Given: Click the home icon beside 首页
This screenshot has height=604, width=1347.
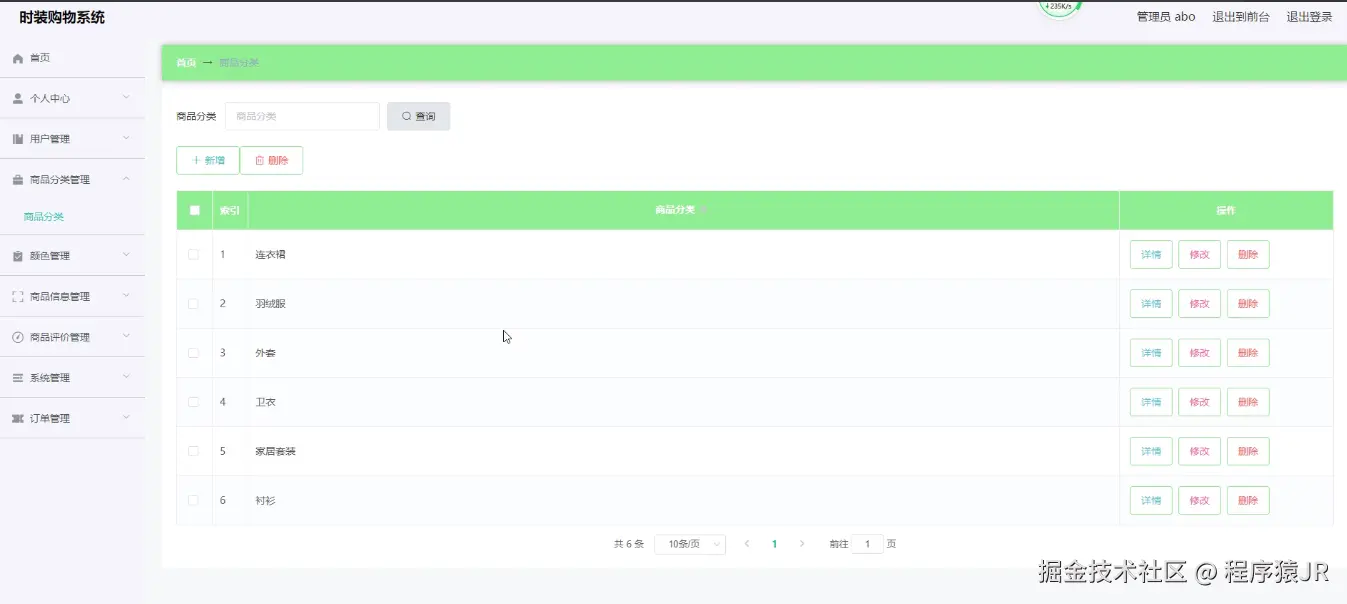Looking at the screenshot, I should click(x=18, y=58).
